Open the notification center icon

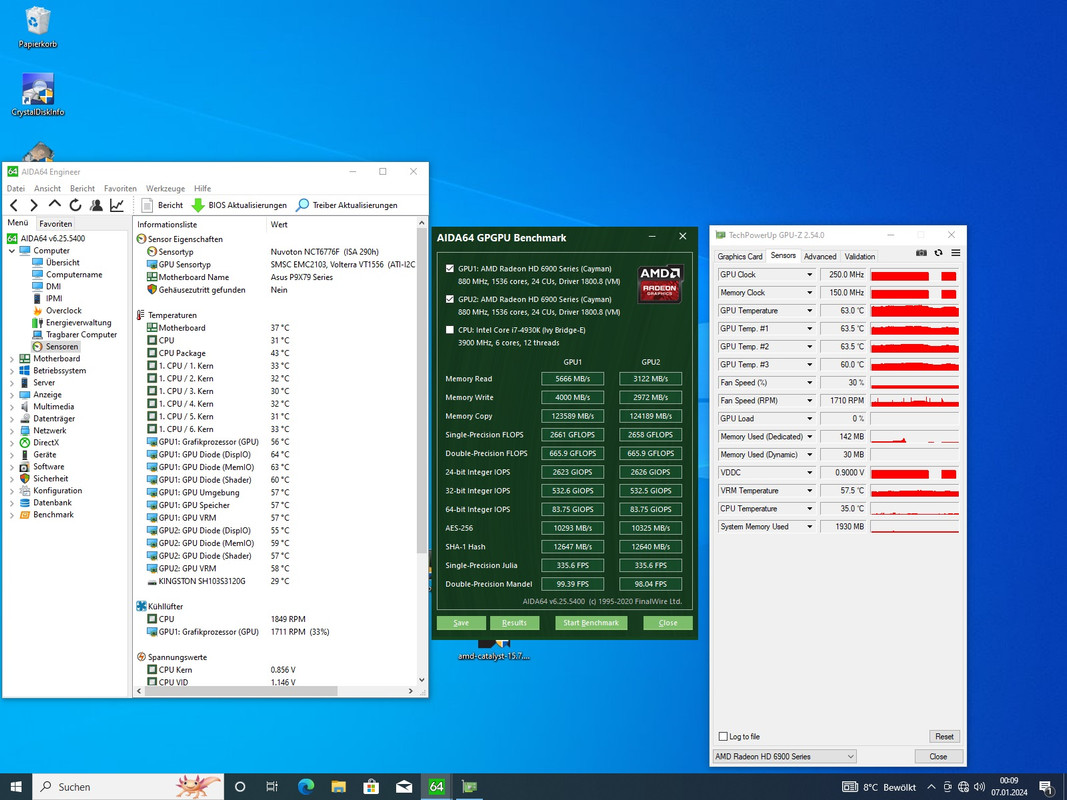coord(1047,787)
